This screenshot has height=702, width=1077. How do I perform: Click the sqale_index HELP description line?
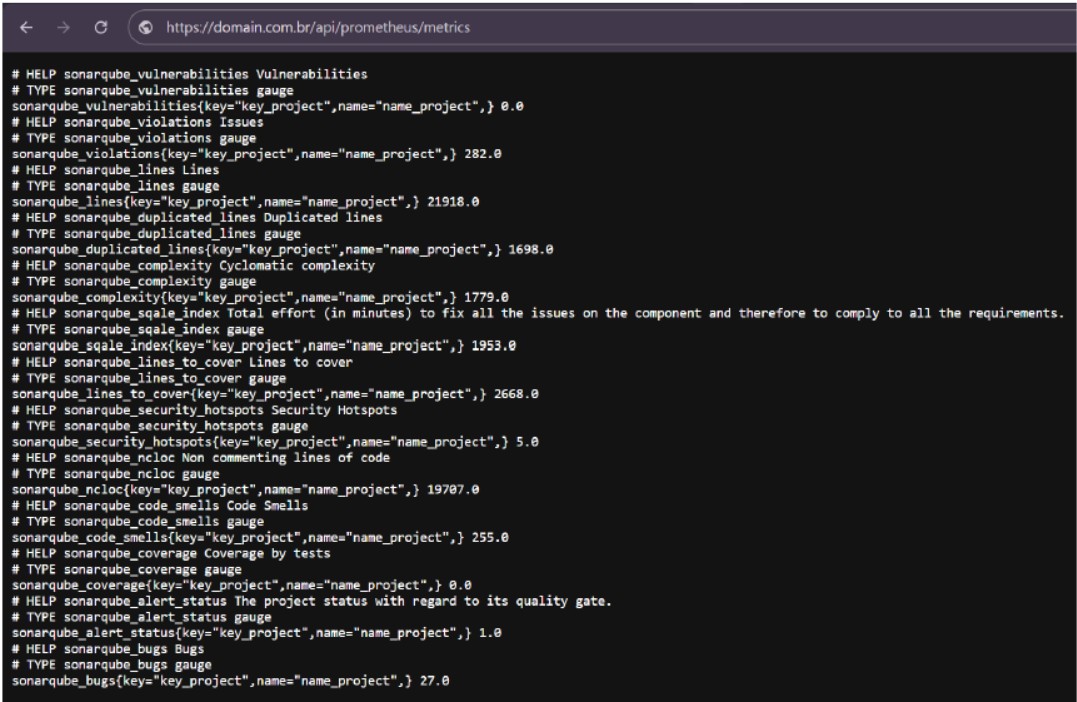click(x=537, y=314)
